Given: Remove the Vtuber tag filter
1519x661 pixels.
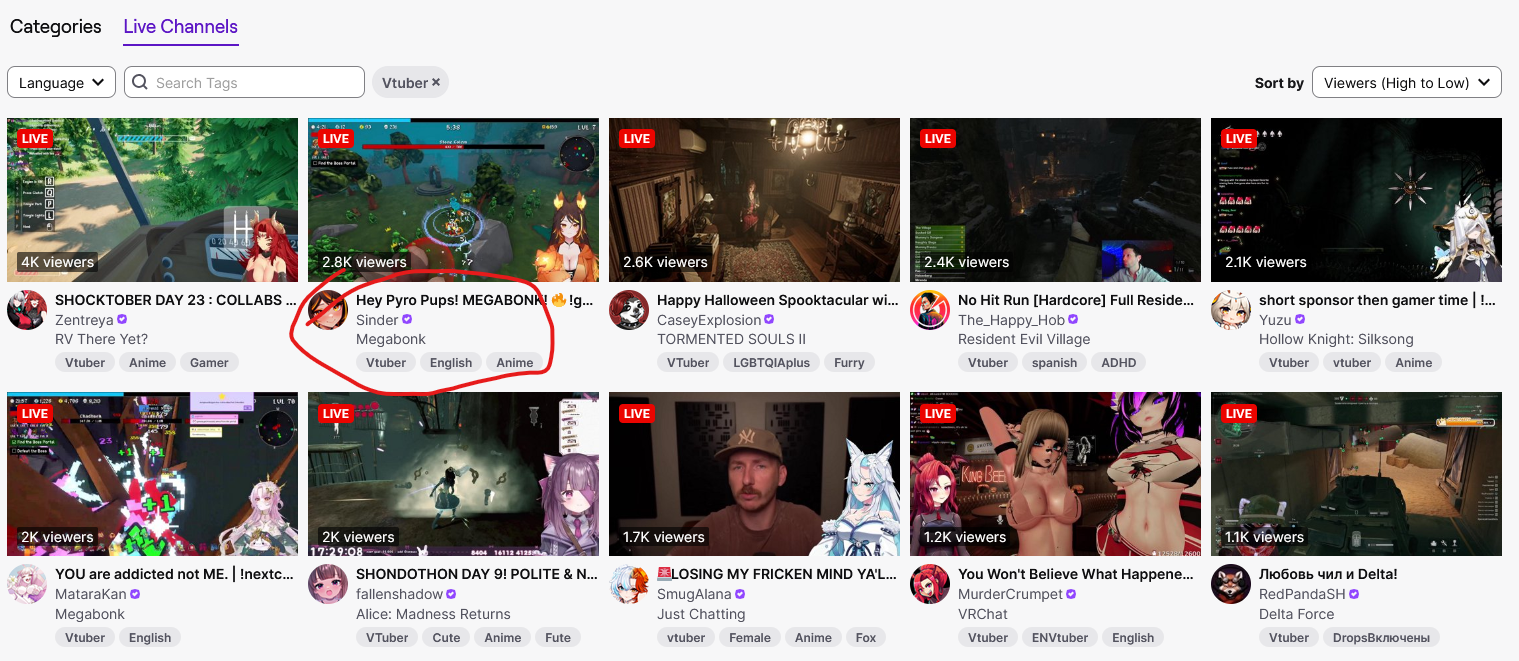Looking at the screenshot, I should 436,83.
